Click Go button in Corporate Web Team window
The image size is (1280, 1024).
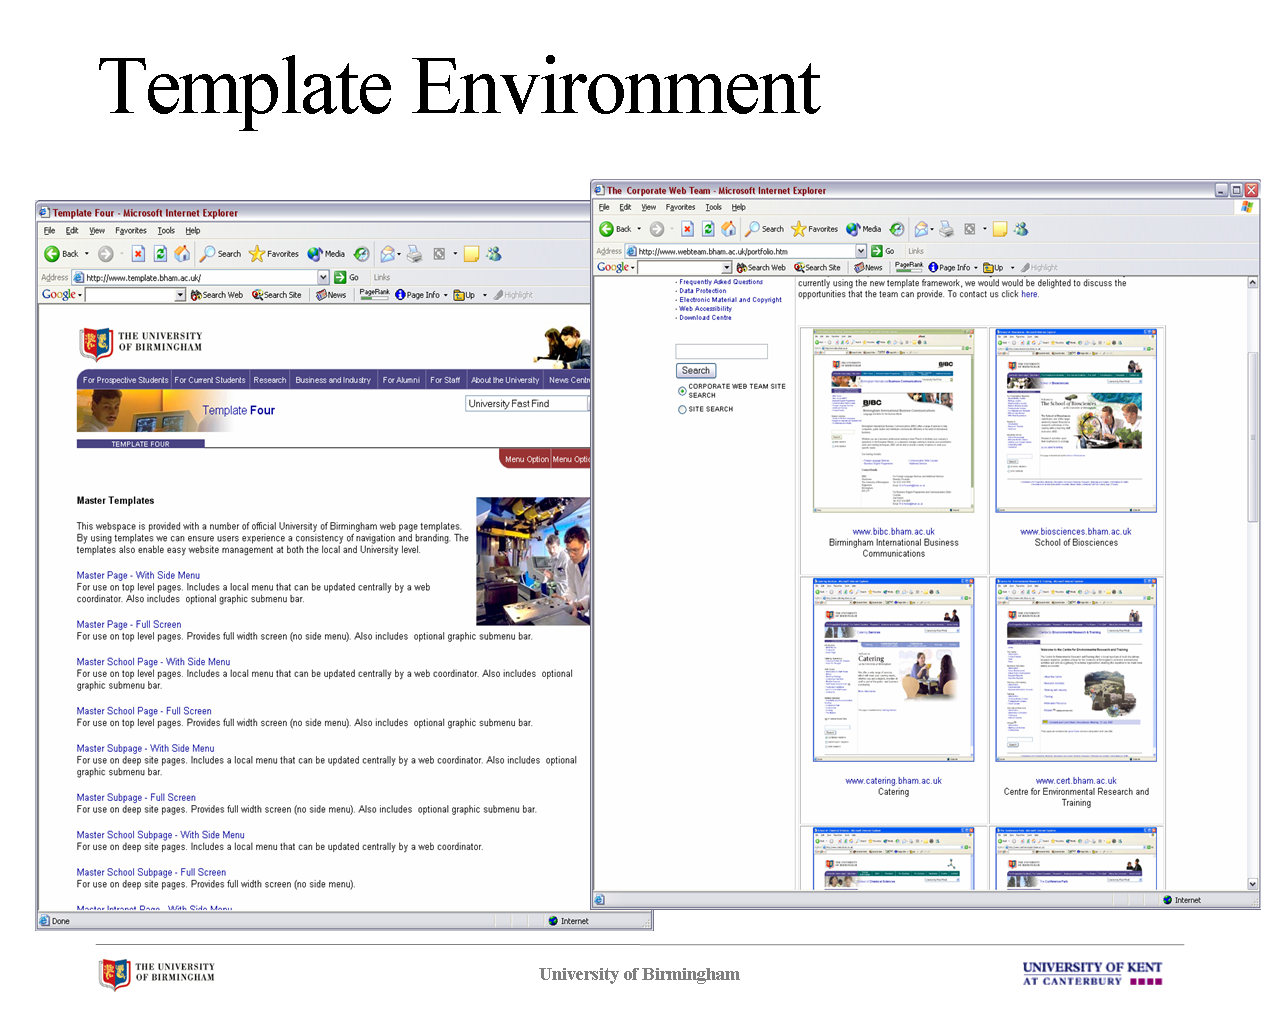click(x=882, y=251)
